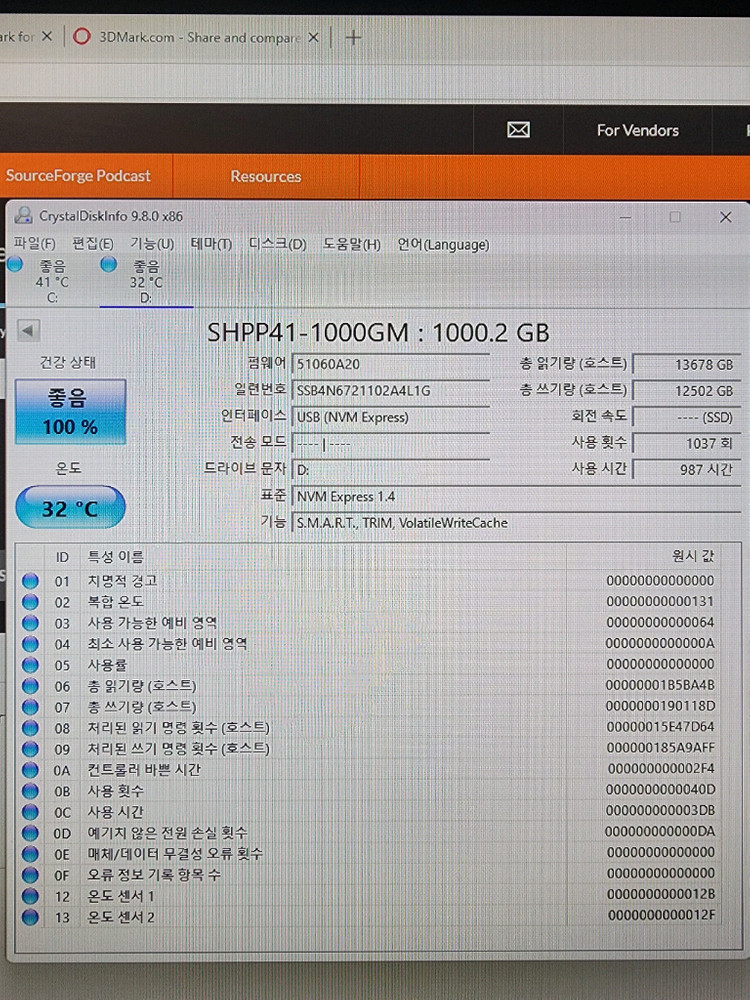Click the status icon for ID 02 복합 온도

coord(30,602)
